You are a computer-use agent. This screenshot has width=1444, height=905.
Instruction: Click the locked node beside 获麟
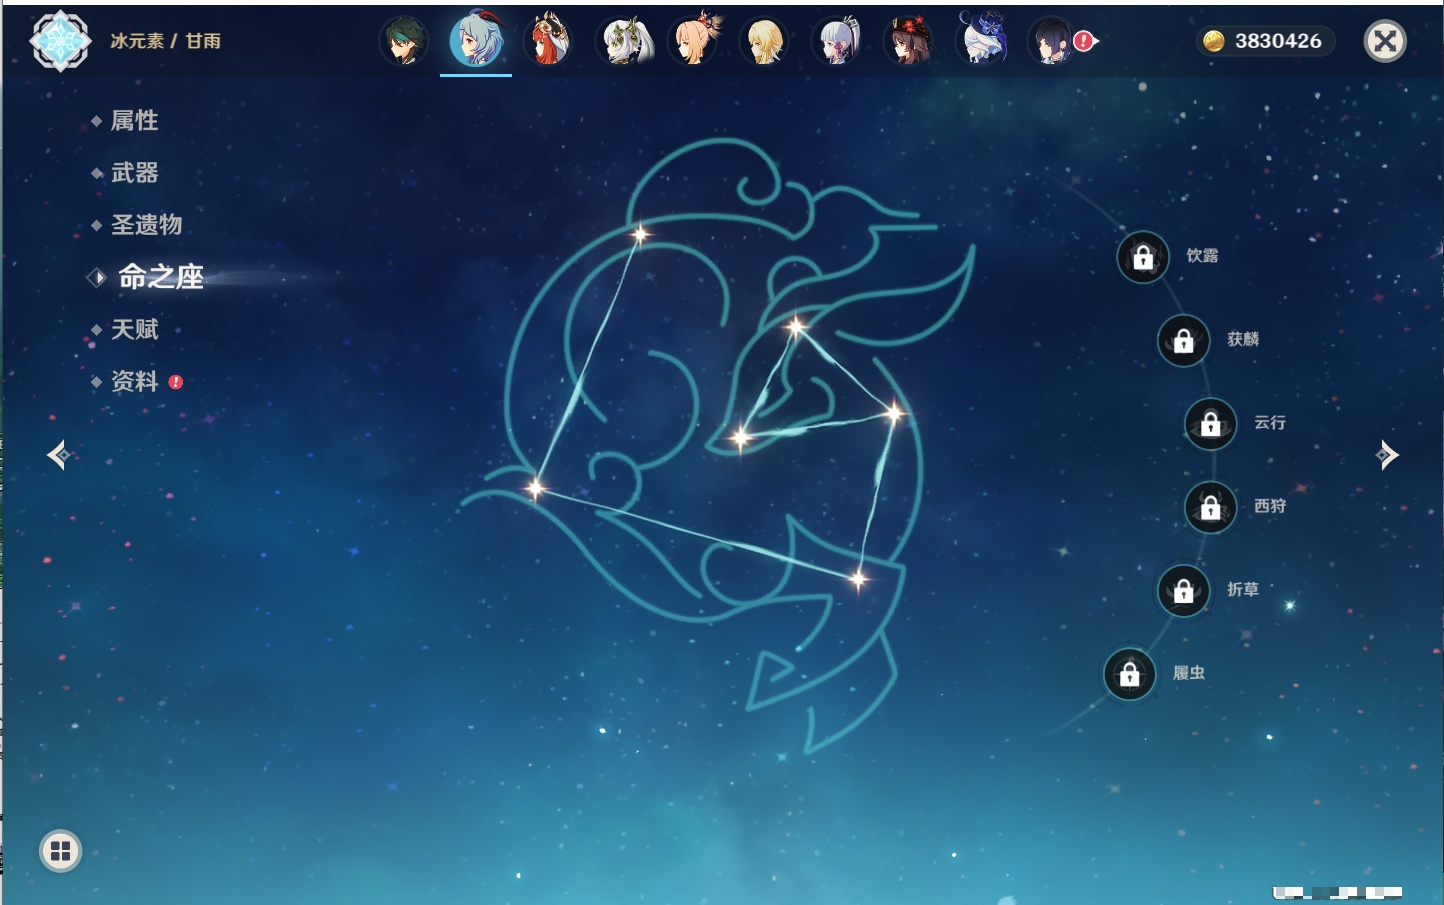(x=1183, y=341)
